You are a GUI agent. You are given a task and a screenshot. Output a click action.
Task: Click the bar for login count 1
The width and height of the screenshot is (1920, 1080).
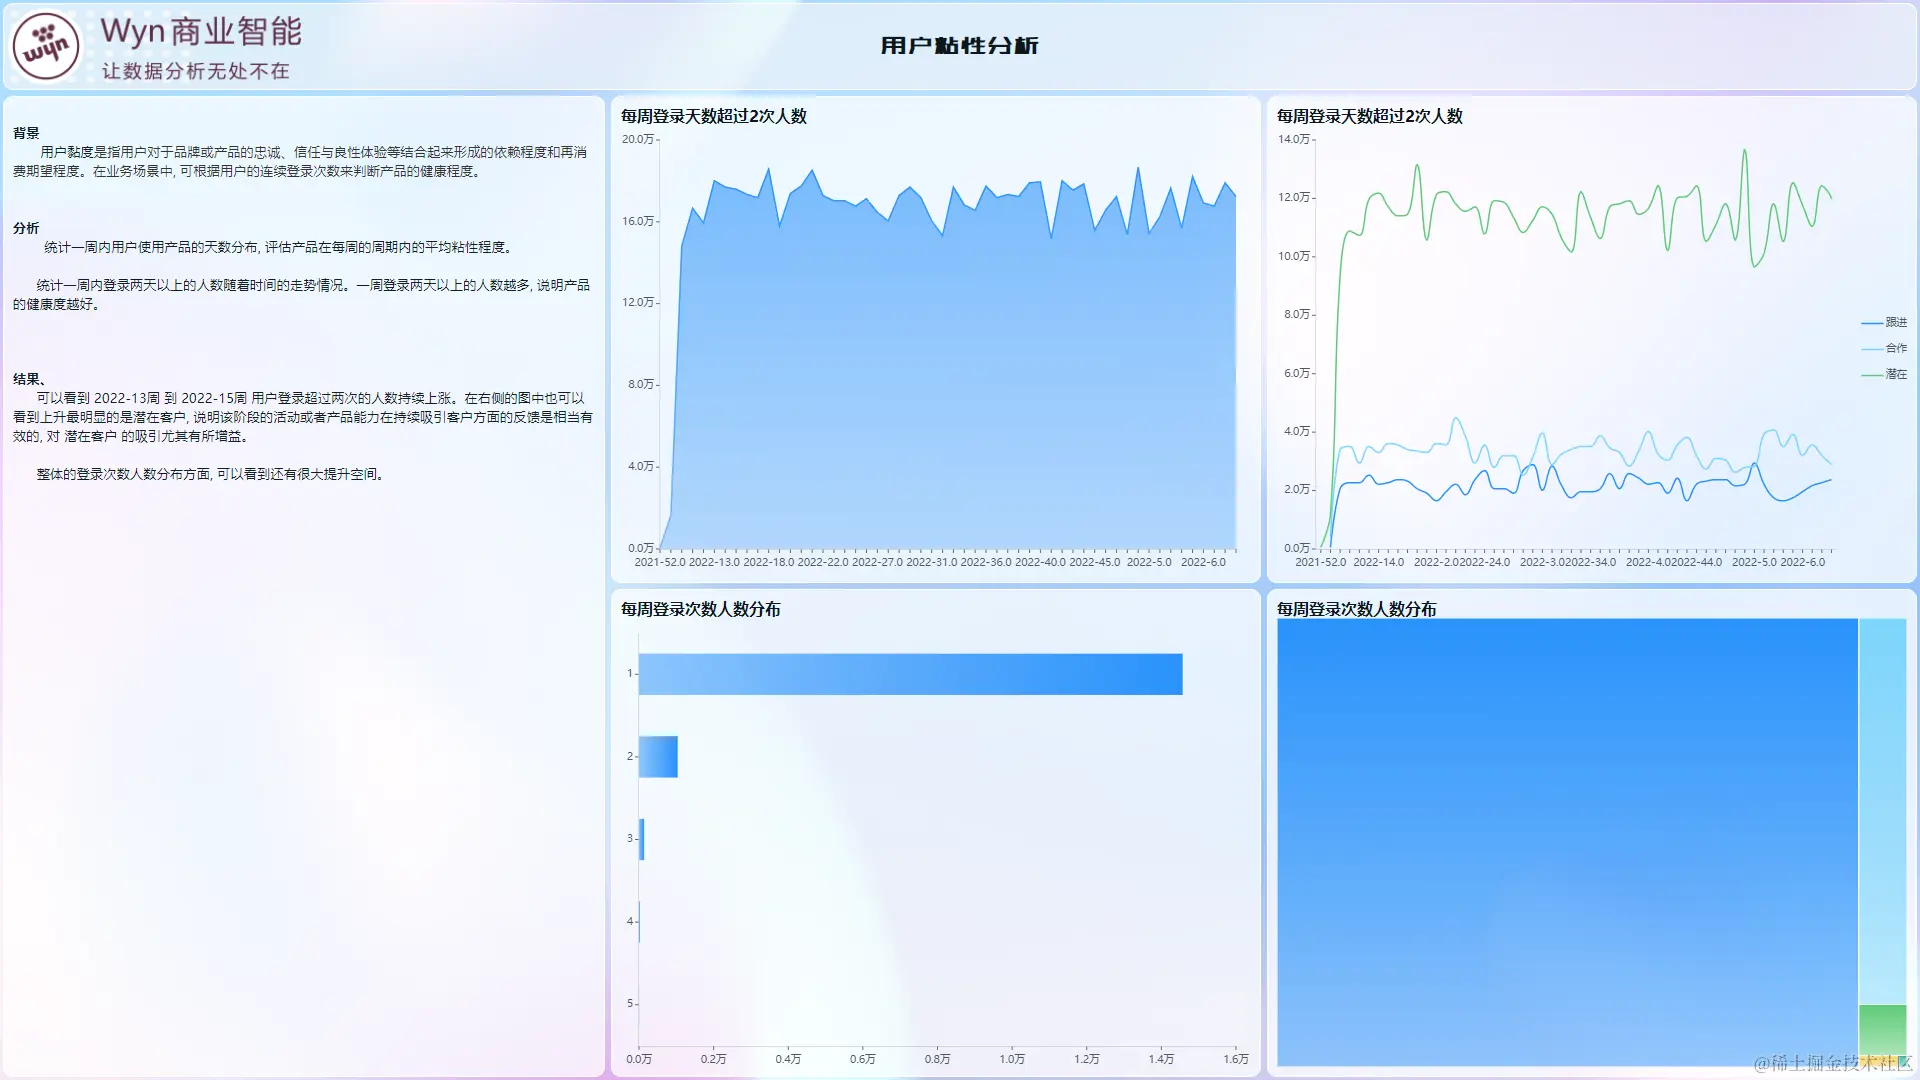click(910, 674)
